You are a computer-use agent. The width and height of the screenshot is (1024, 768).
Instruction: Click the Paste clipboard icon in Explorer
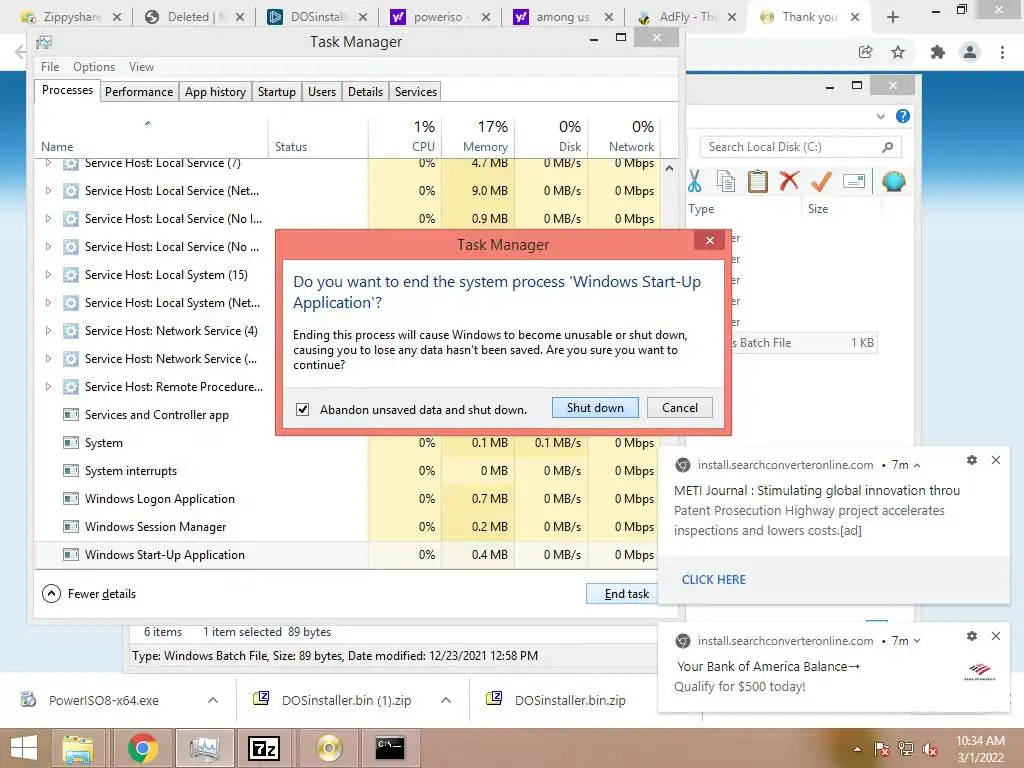[x=758, y=181]
